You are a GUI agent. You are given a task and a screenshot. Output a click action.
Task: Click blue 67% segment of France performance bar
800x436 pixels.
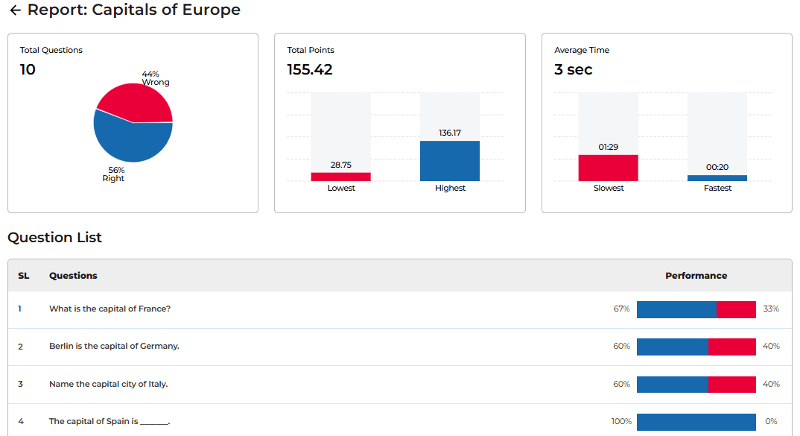[x=676, y=309]
